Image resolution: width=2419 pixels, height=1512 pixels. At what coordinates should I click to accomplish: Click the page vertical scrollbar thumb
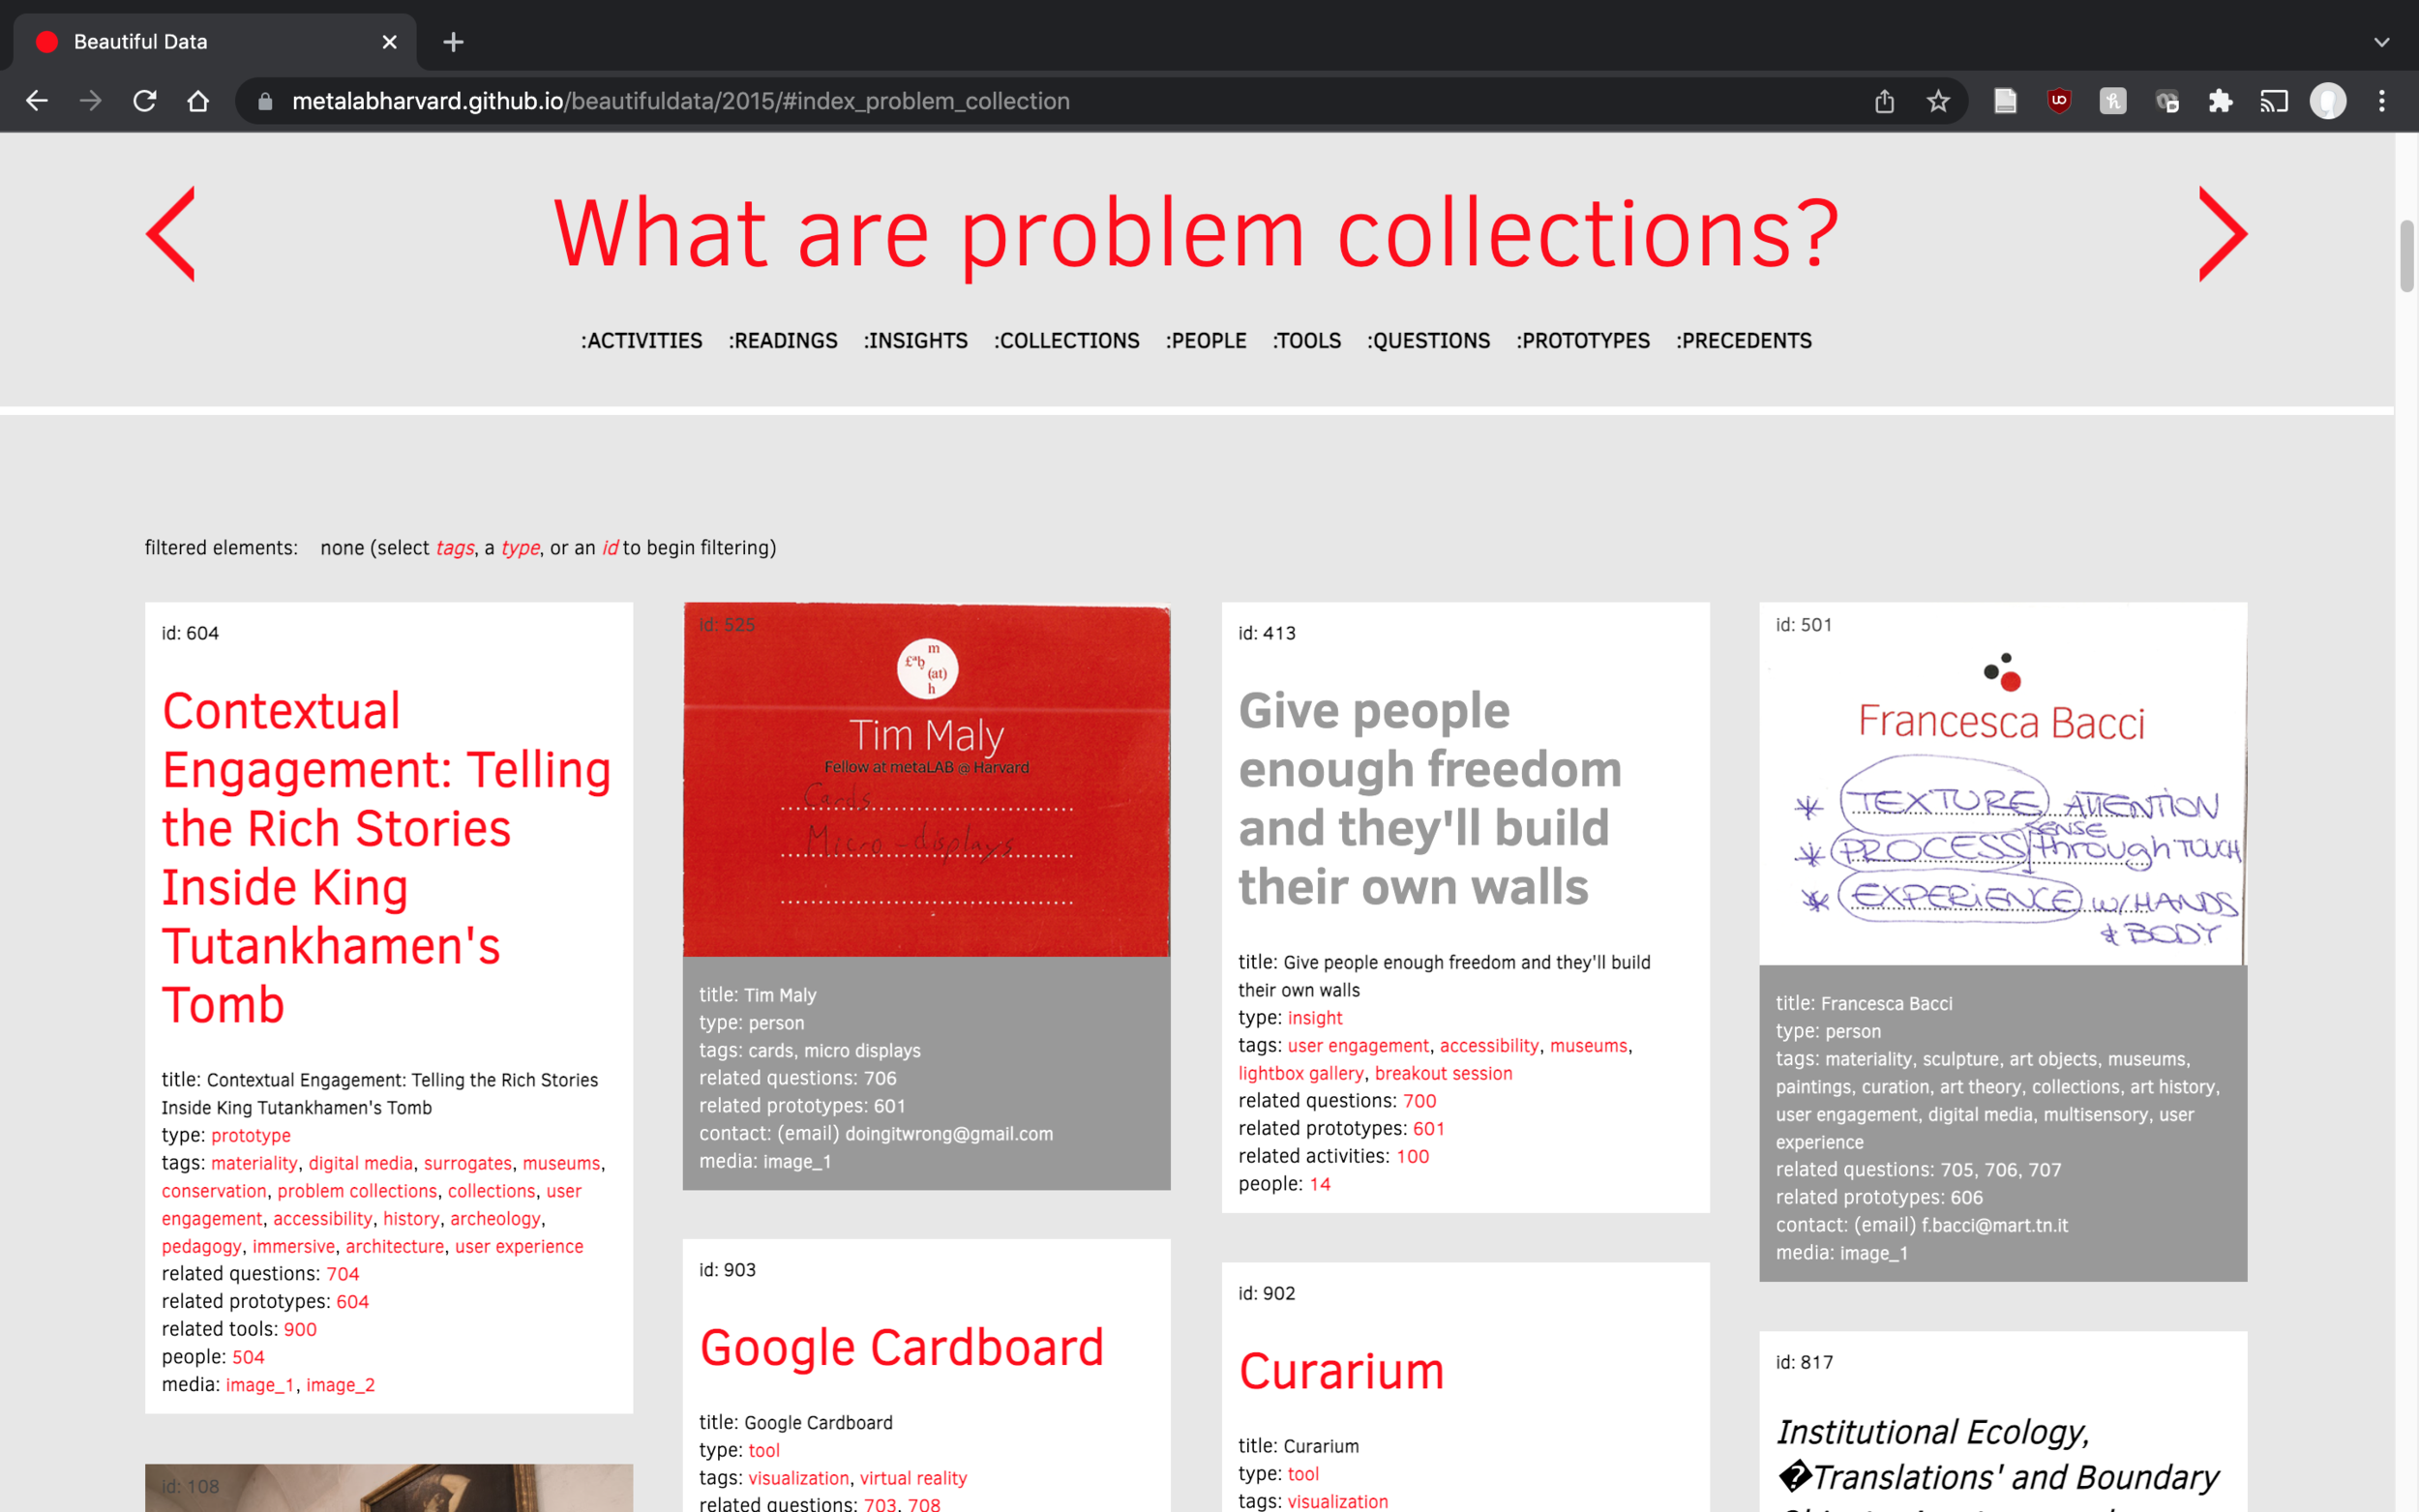2406,256
